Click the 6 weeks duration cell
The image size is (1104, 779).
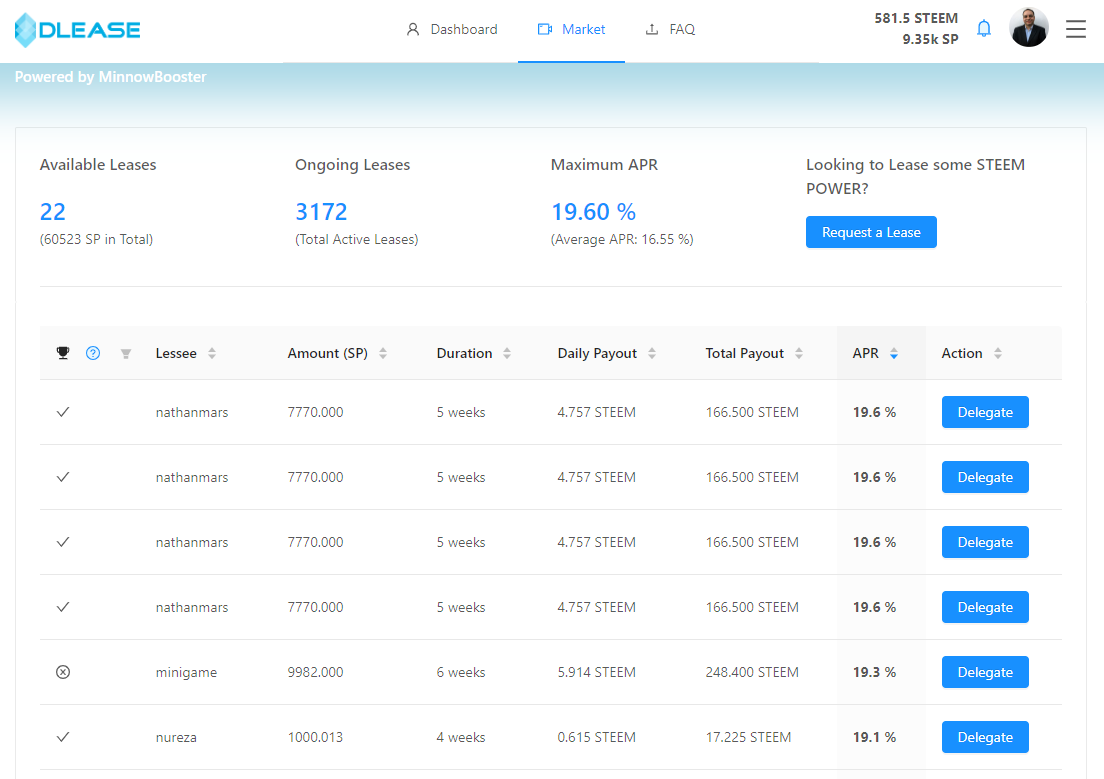pos(461,672)
